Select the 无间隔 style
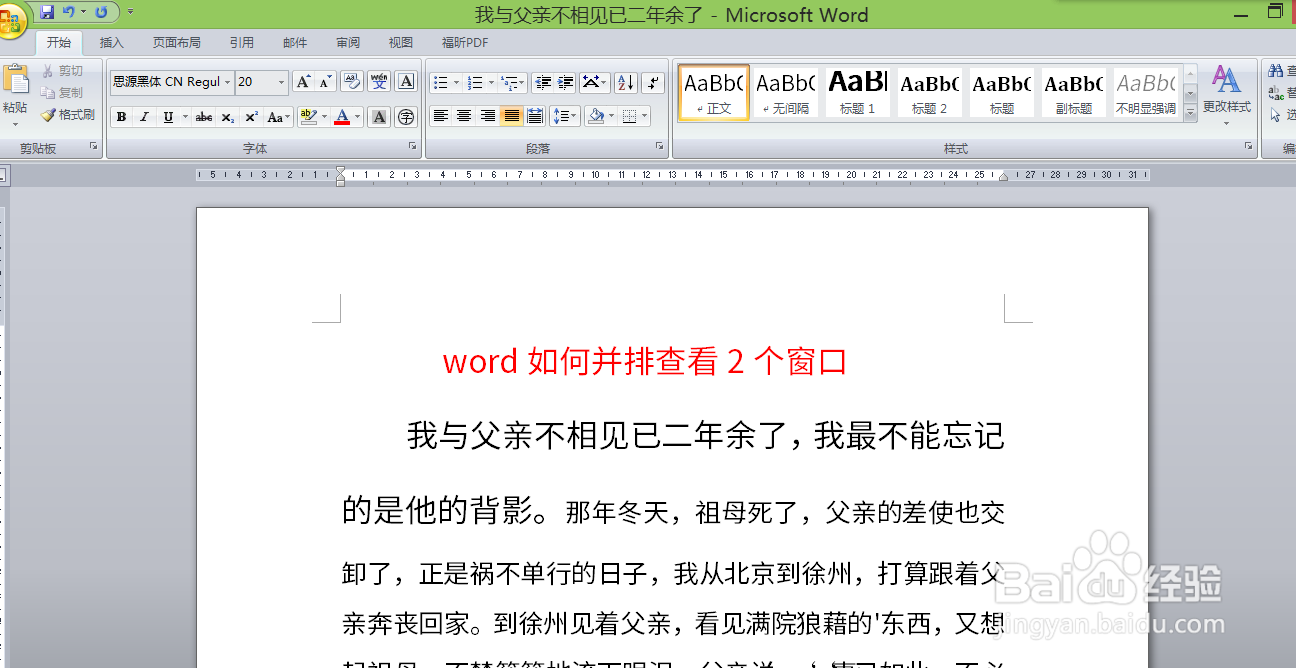This screenshot has width=1296, height=668. coord(786,93)
